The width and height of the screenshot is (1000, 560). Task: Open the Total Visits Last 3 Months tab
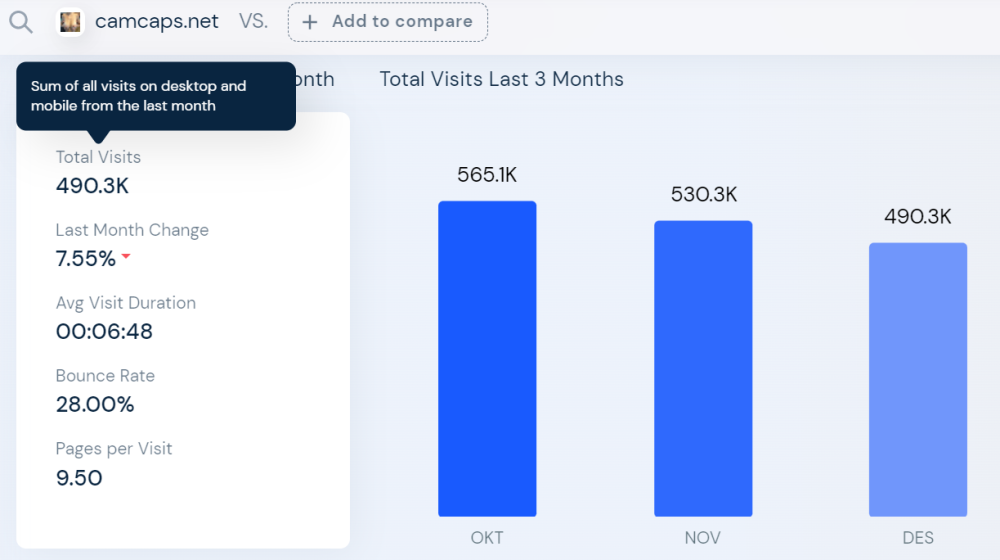click(501, 79)
